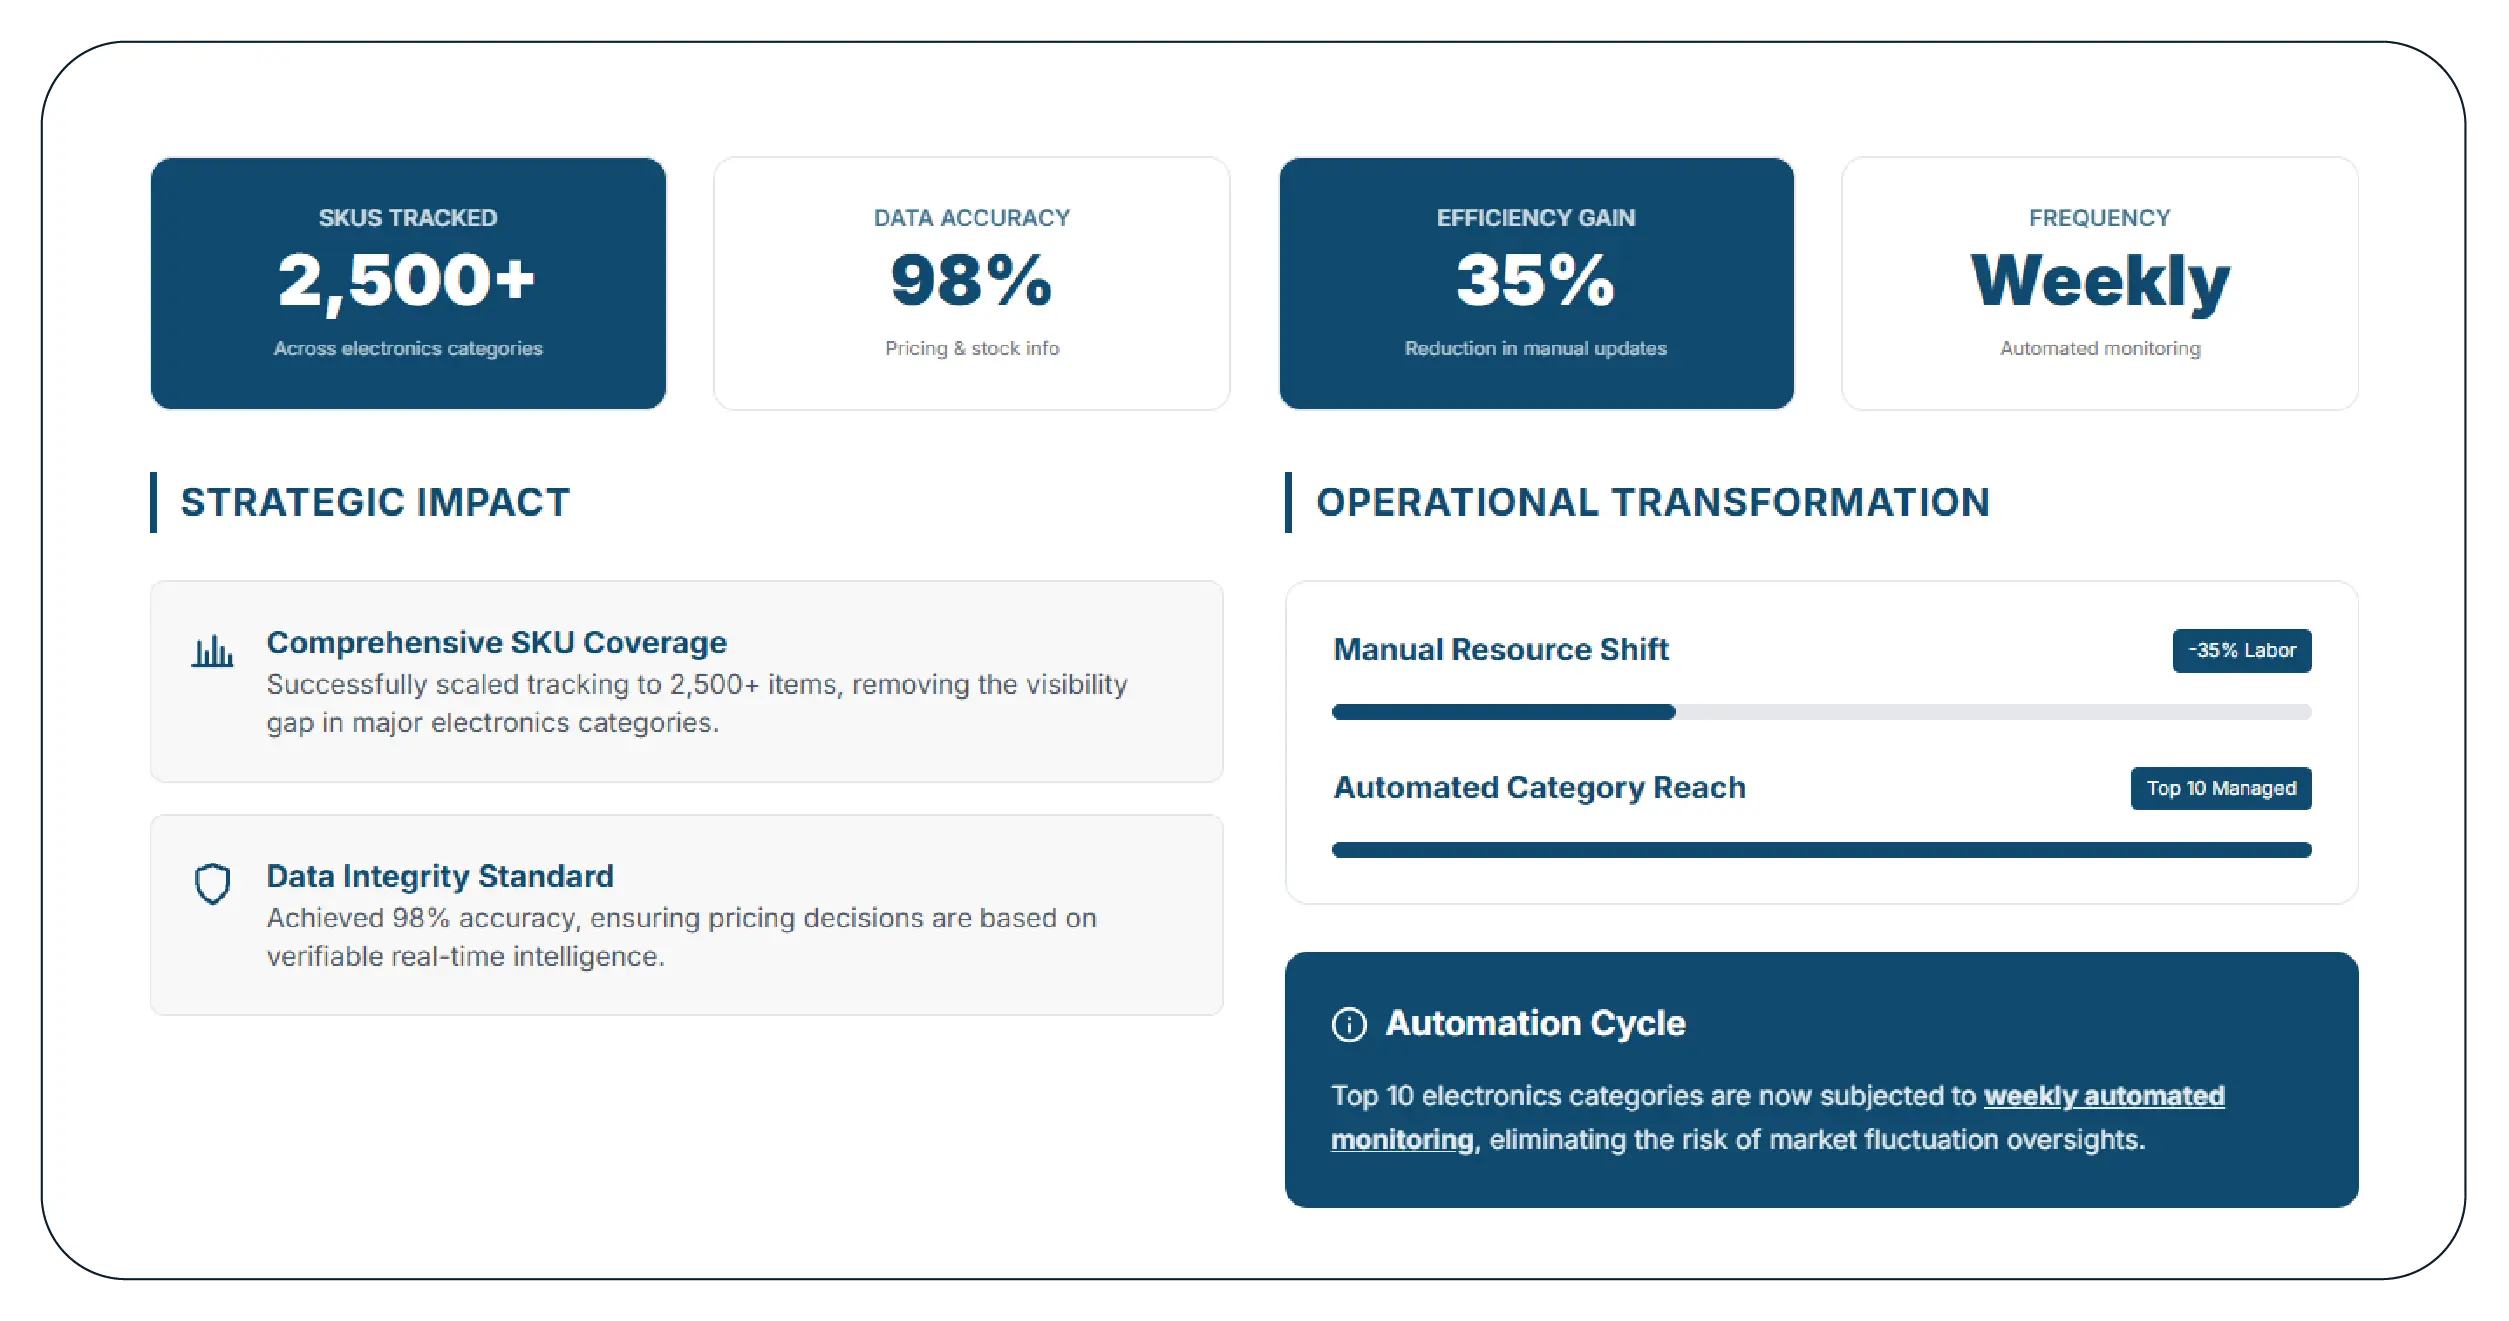The width and height of the screenshot is (2509, 1321).
Task: Click the vertical accent bar beside Strategic Impact
Action: (154, 503)
